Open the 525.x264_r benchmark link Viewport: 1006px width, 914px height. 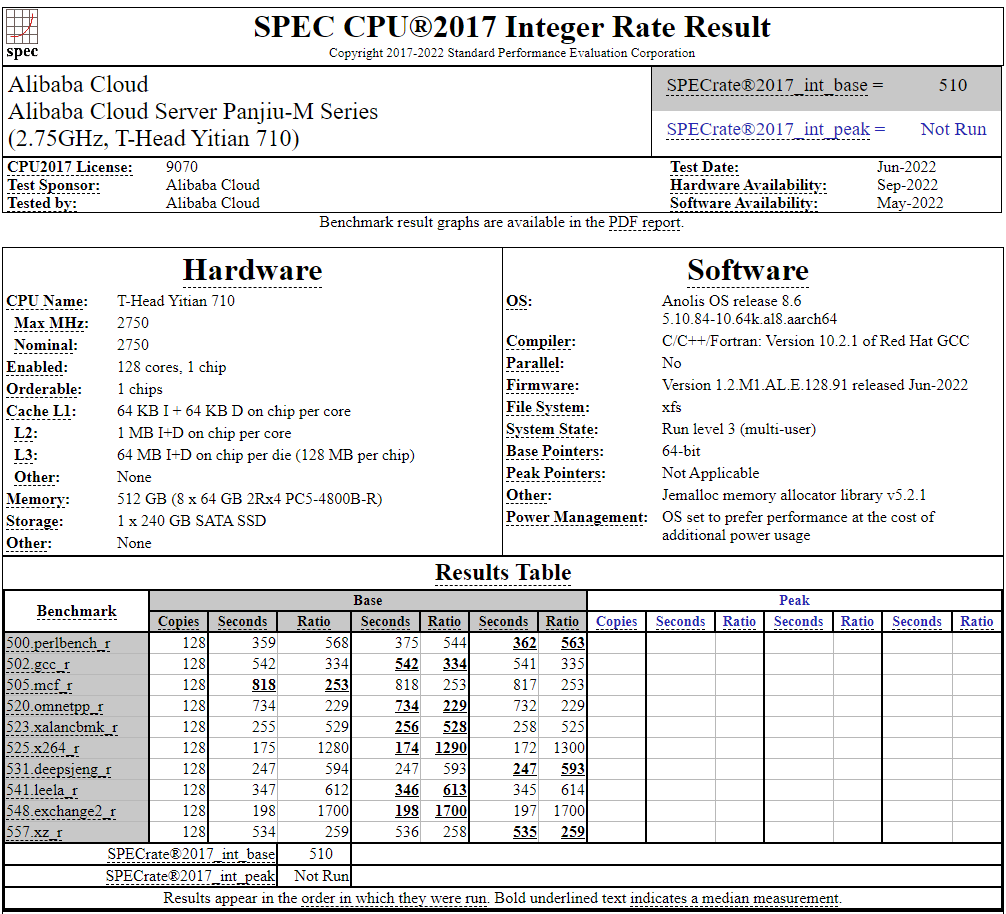coord(43,749)
